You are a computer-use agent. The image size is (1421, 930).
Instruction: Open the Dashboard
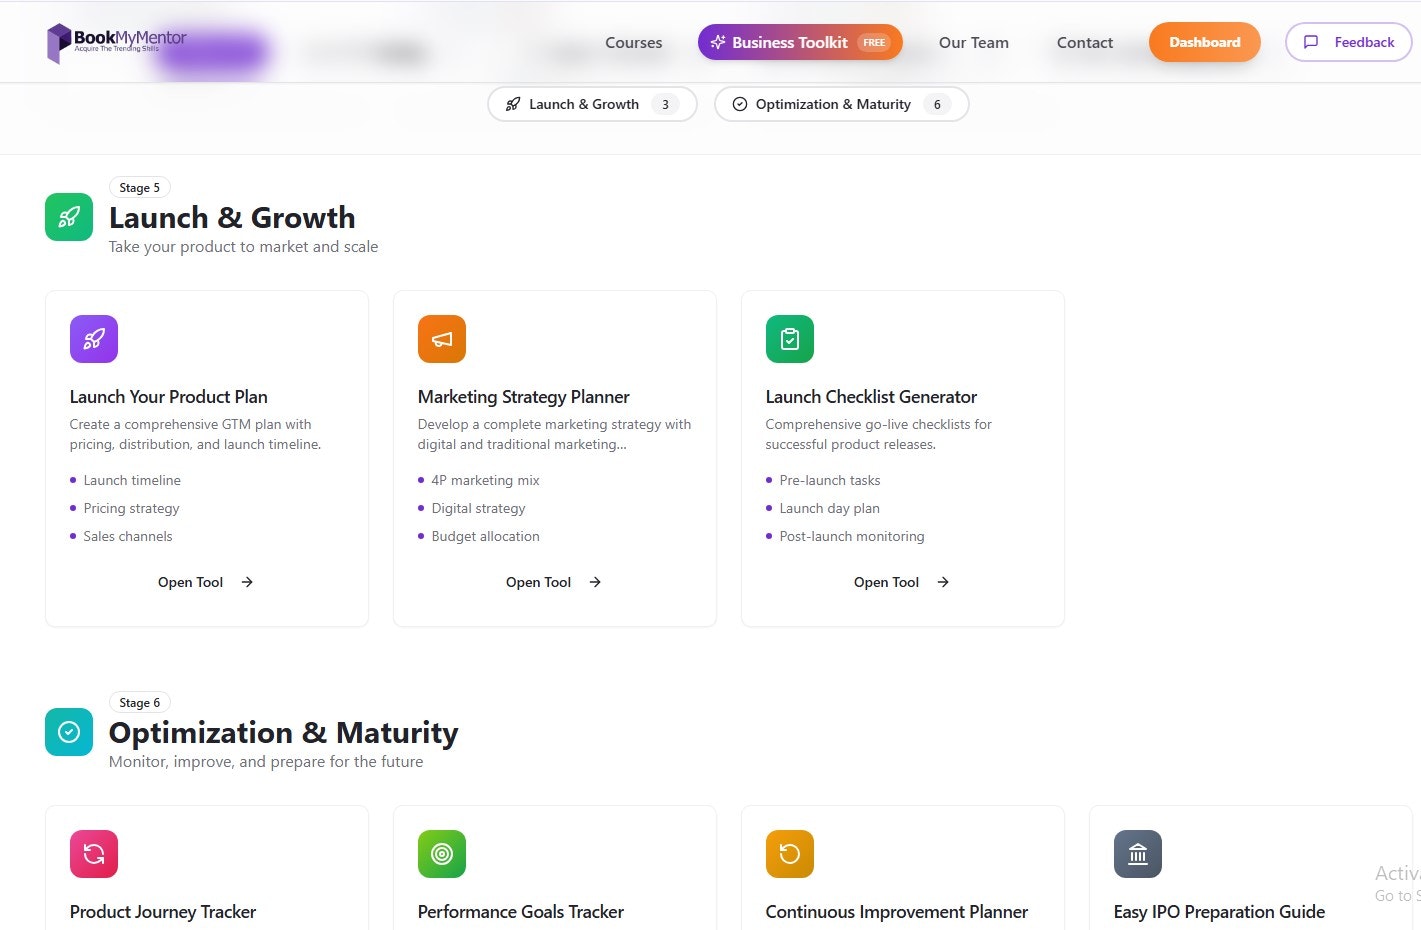click(x=1204, y=42)
